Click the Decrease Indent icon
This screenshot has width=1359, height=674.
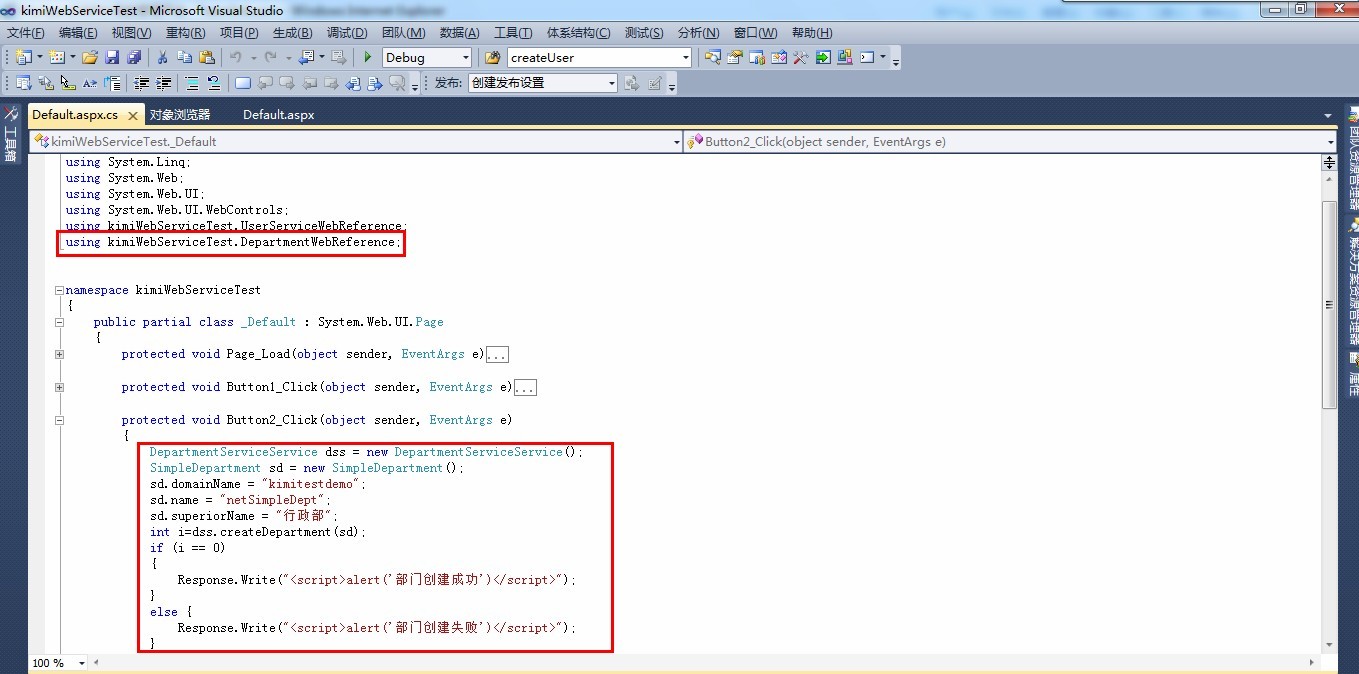point(141,83)
